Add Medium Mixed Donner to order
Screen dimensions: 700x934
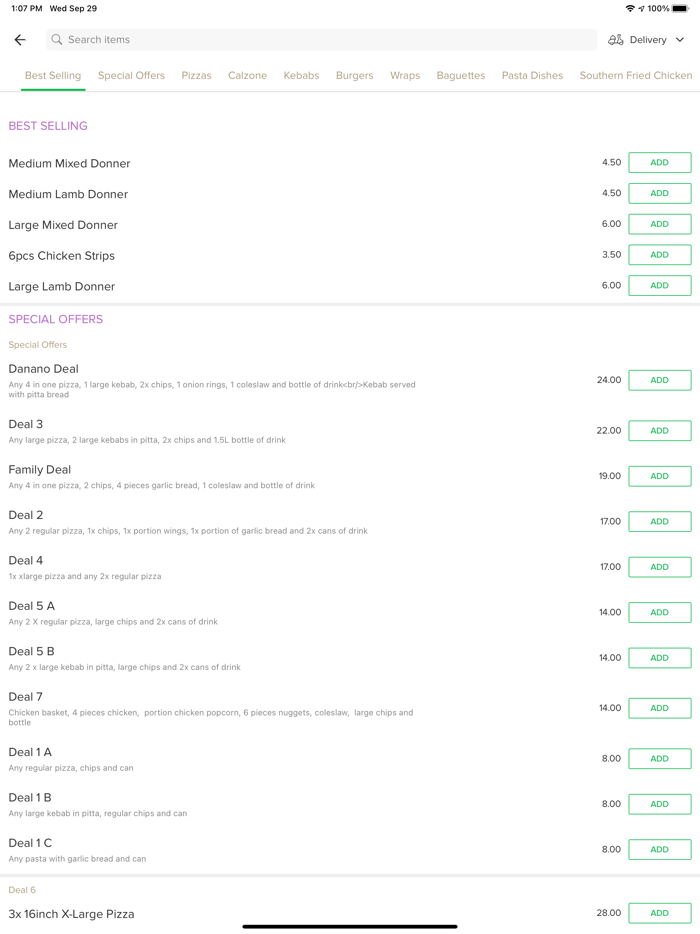[x=659, y=163]
